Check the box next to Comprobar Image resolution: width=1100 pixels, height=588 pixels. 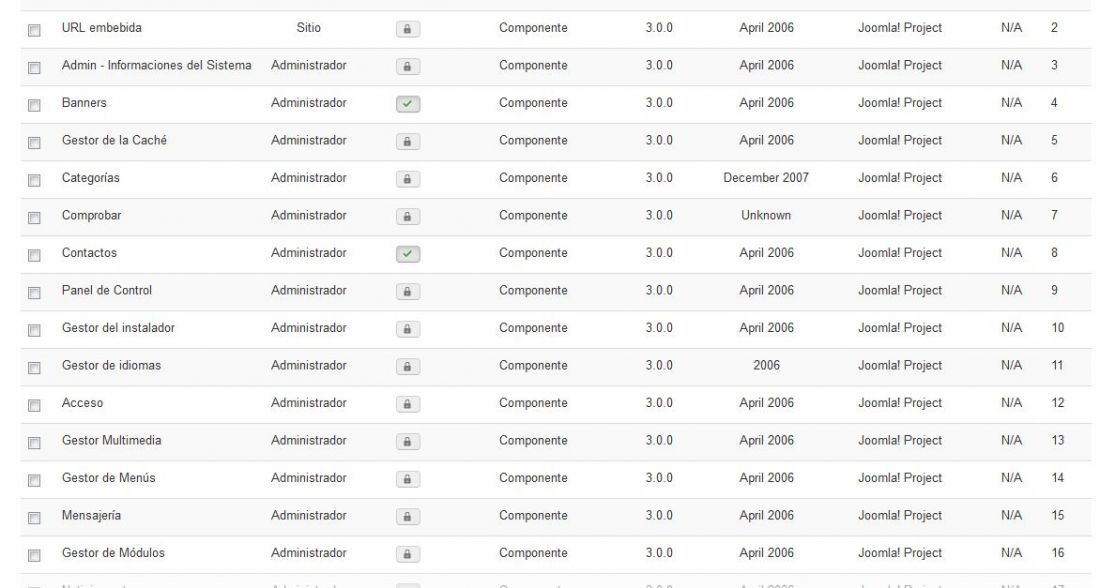[34, 218]
